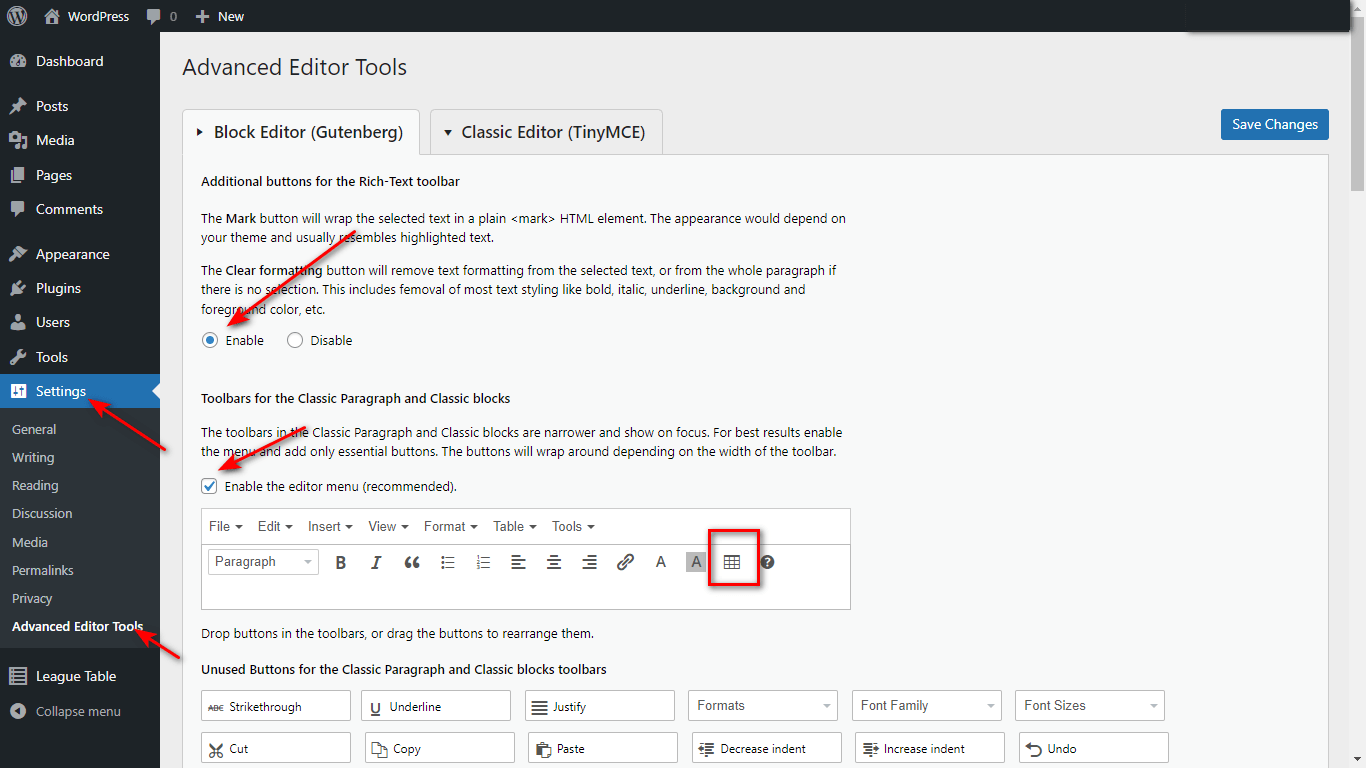This screenshot has width=1366, height=768.
Task: Open the Discussion settings link
Action: [42, 513]
